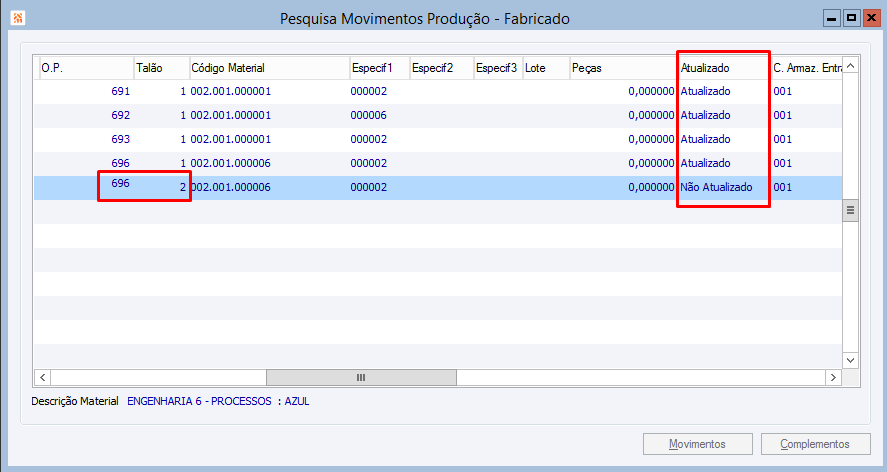Click the Lote column header
Viewport: 887px width, 472px height.
pyautogui.click(x=546, y=68)
